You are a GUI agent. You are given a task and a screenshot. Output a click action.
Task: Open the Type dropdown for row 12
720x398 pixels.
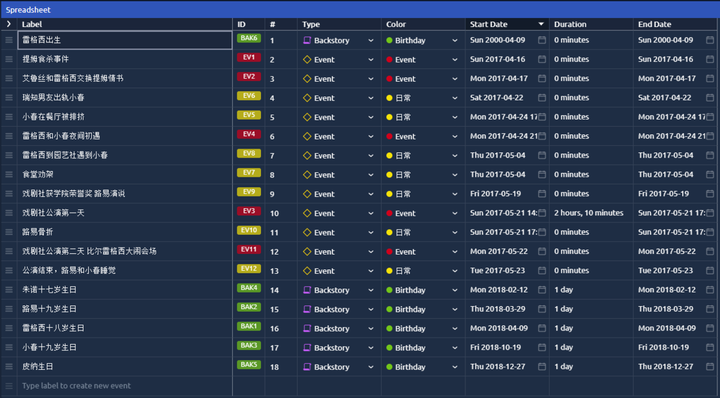pyautogui.click(x=371, y=252)
